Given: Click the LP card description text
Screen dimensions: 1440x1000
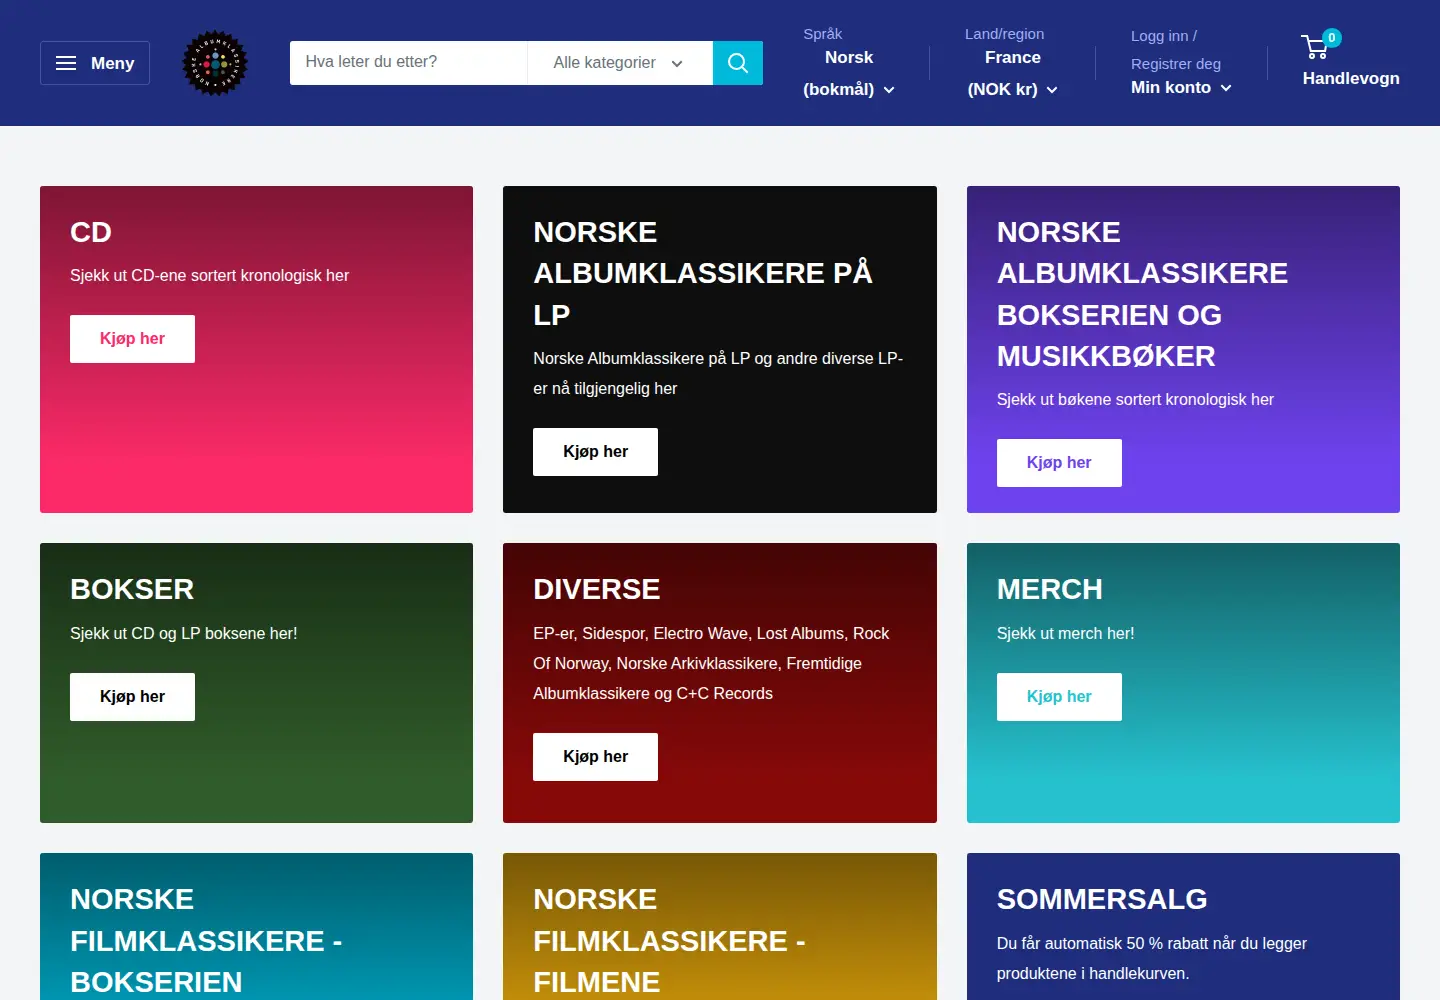Looking at the screenshot, I should (x=718, y=374).
